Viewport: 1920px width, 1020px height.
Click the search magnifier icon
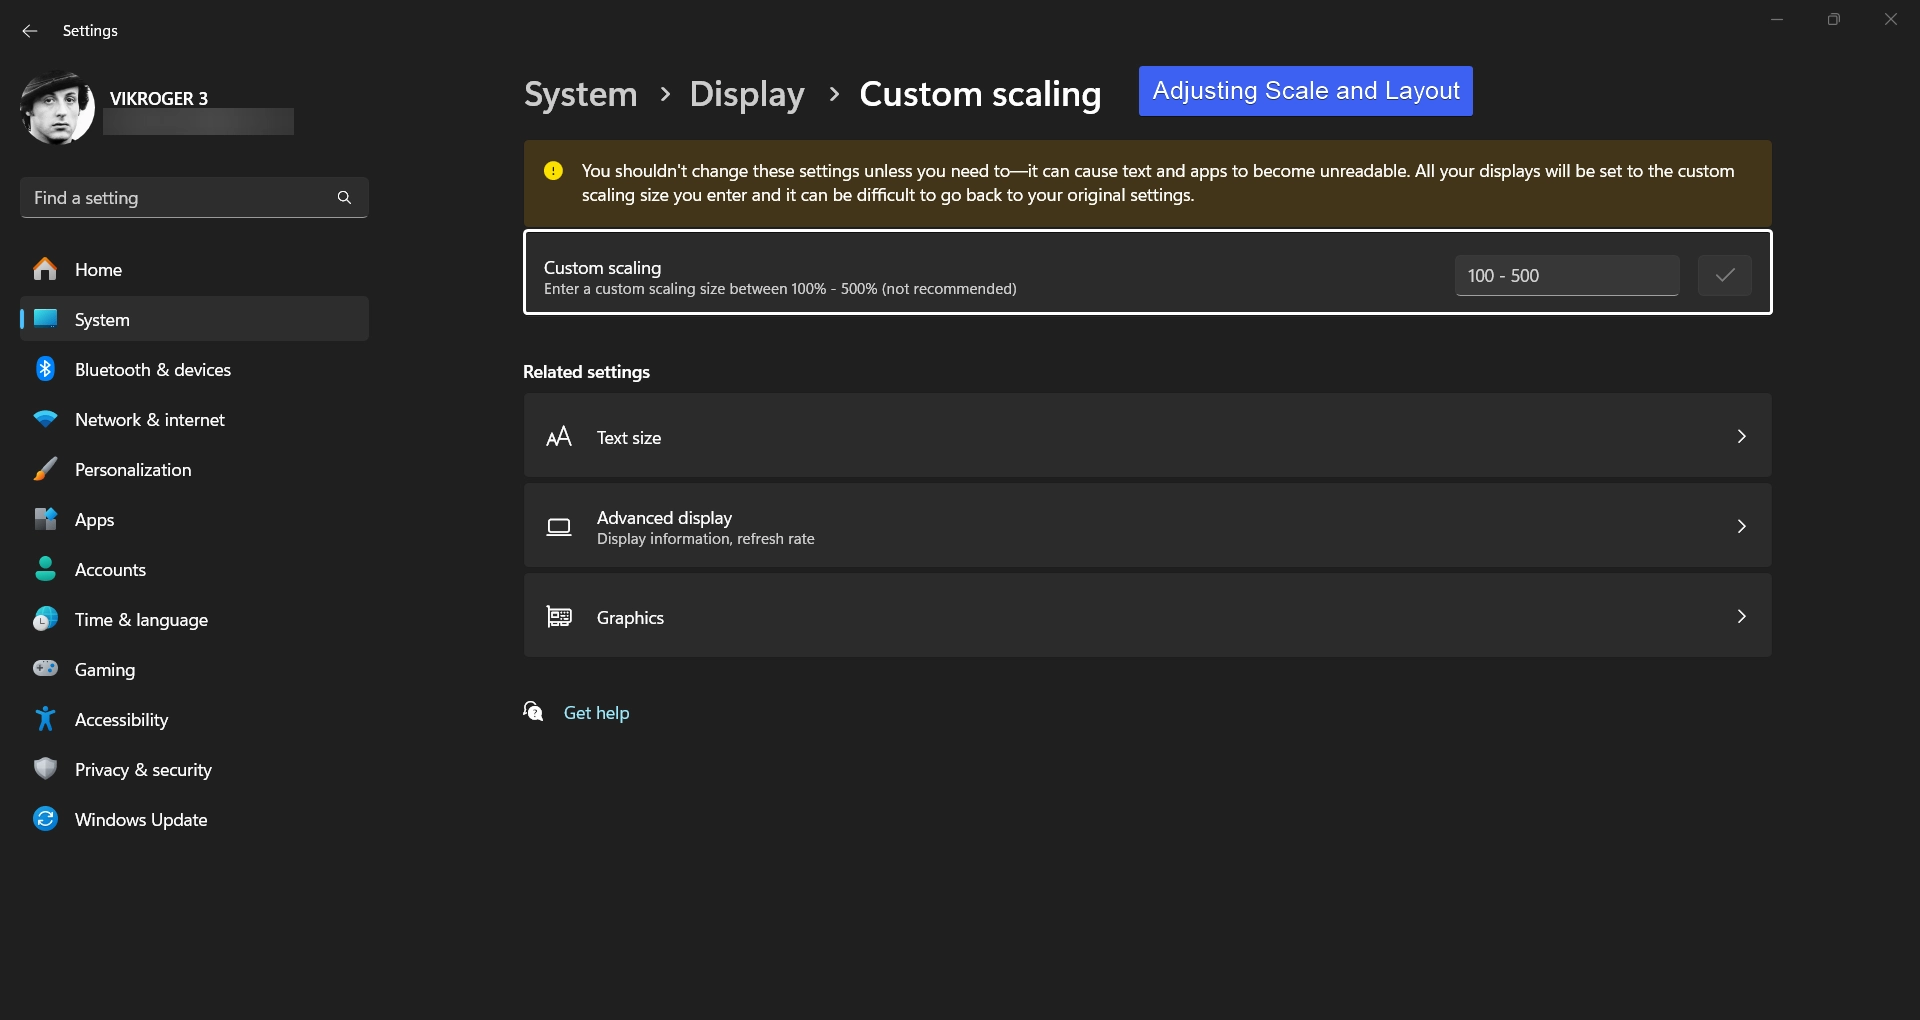[344, 198]
